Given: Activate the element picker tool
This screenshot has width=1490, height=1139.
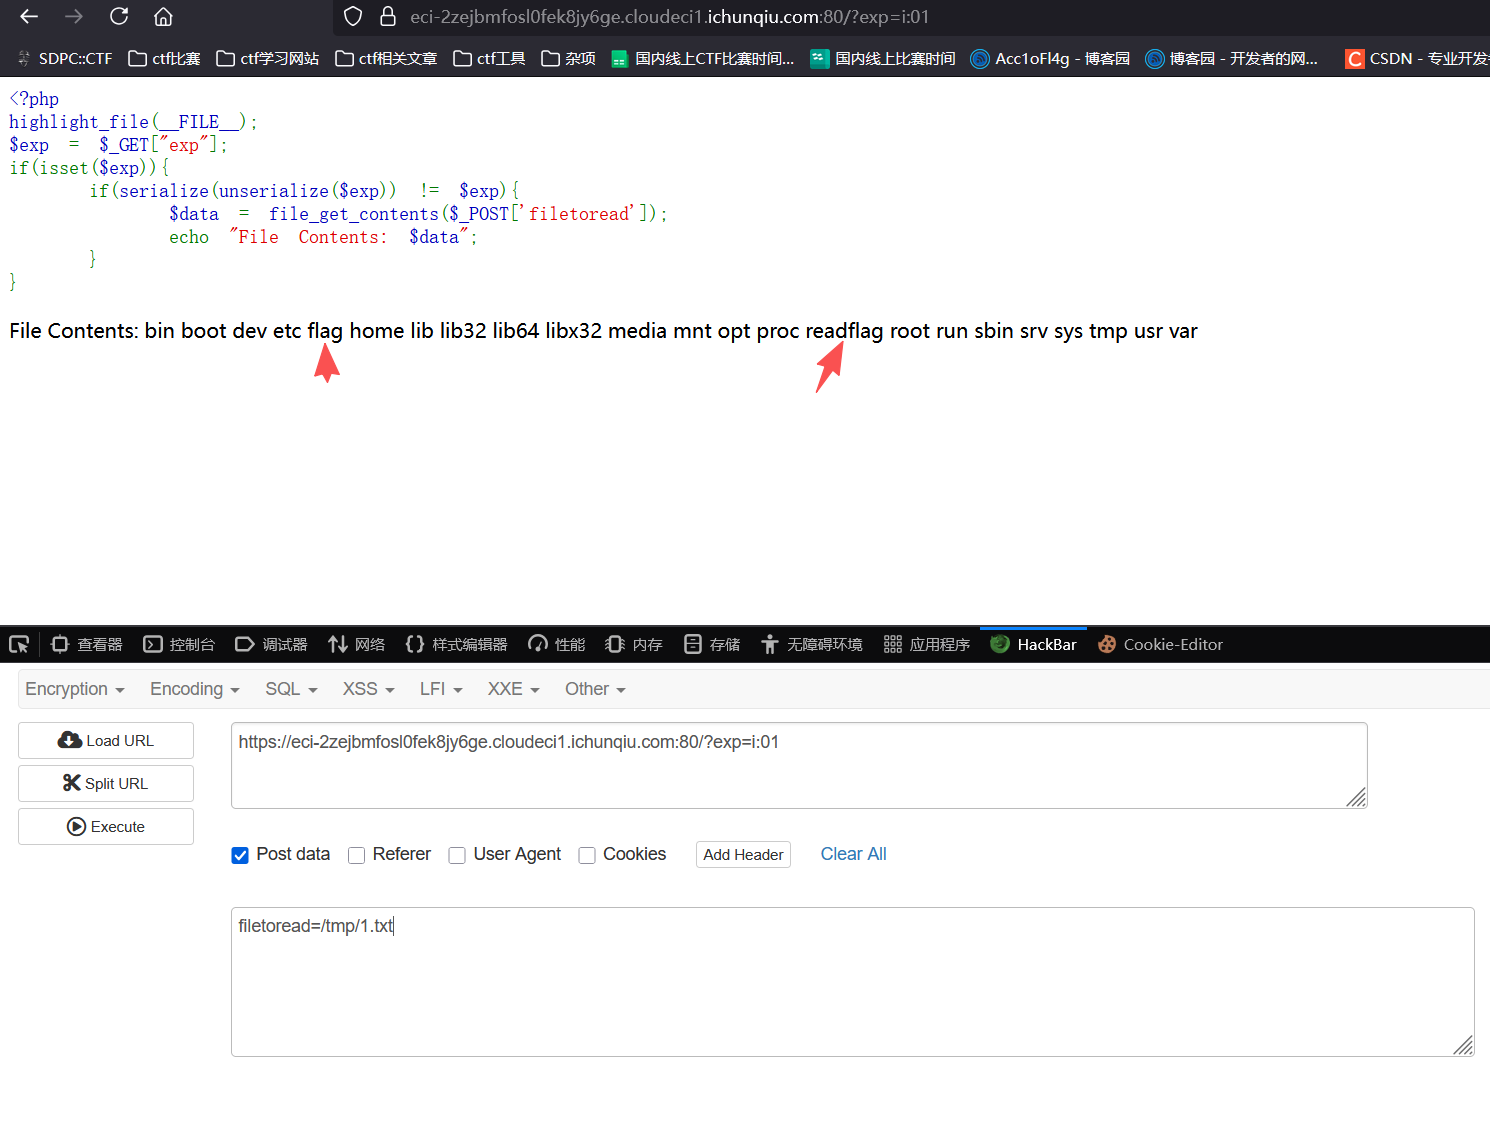Looking at the screenshot, I should point(19,644).
